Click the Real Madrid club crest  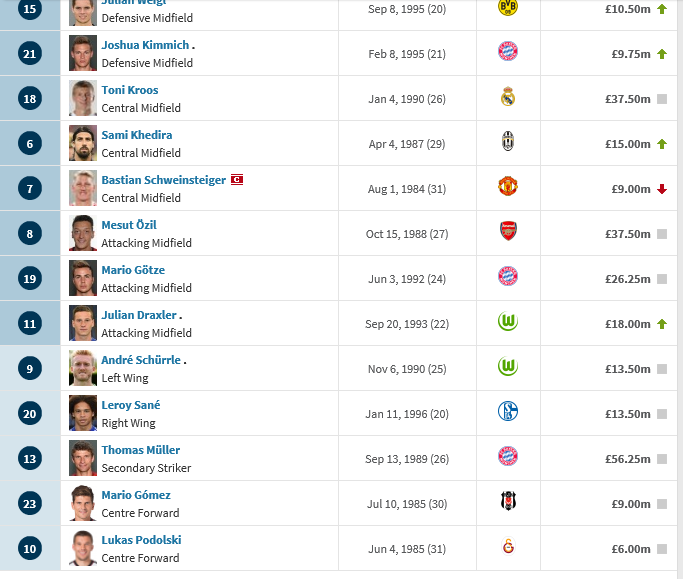point(508,98)
